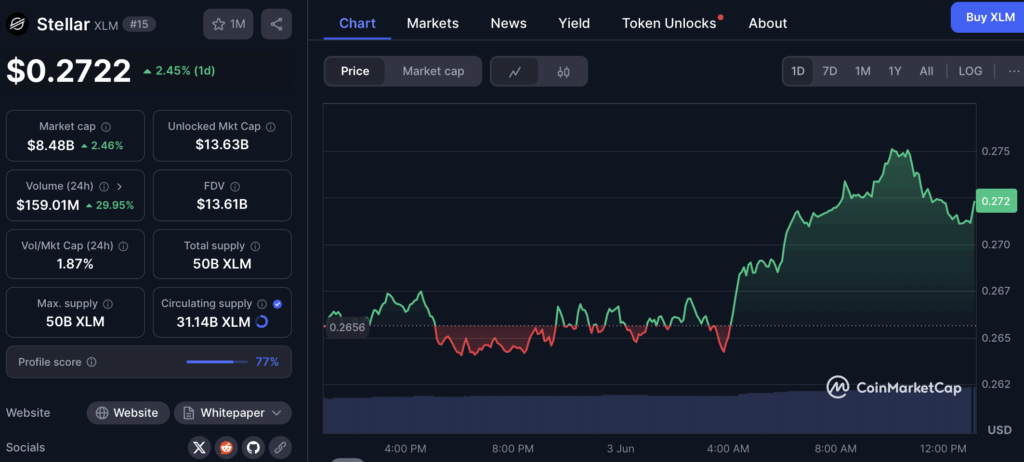Screen dimensions: 1024x462
Task: Open Stellar's X (Twitter) social link
Action: tap(199, 448)
